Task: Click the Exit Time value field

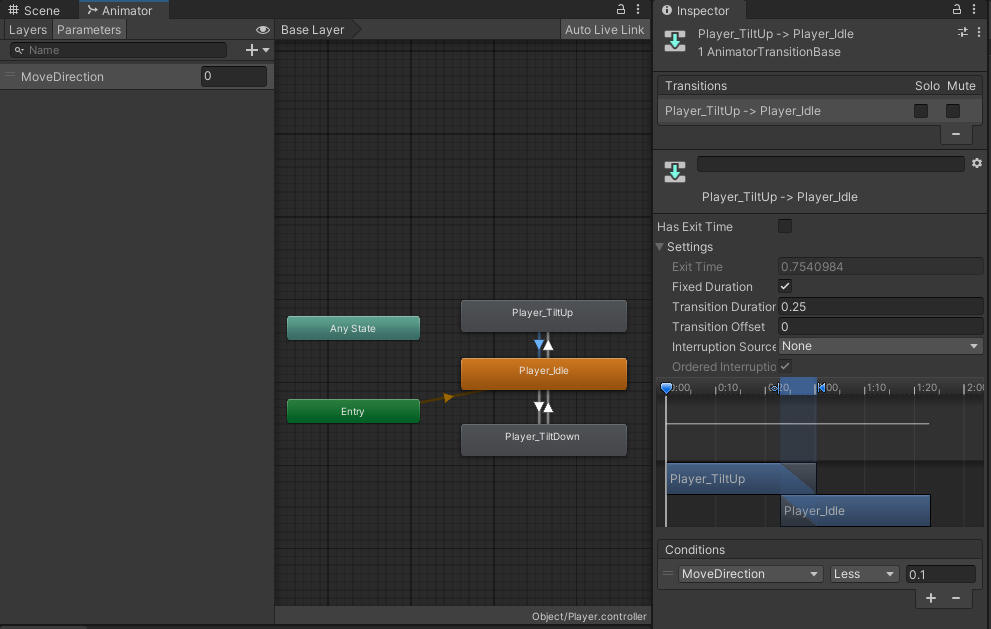Action: coord(880,267)
